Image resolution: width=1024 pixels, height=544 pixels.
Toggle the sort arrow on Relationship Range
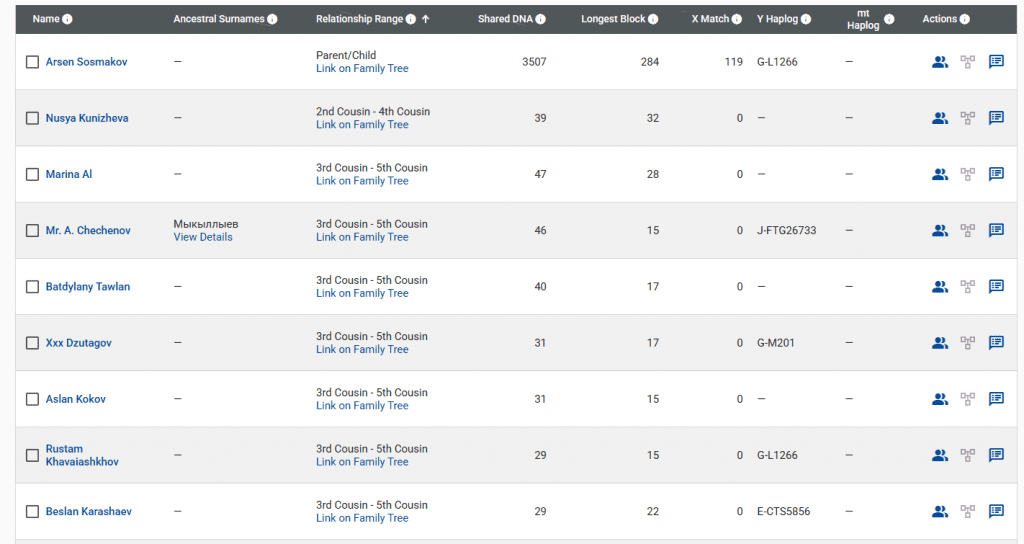pyautogui.click(x=426, y=19)
